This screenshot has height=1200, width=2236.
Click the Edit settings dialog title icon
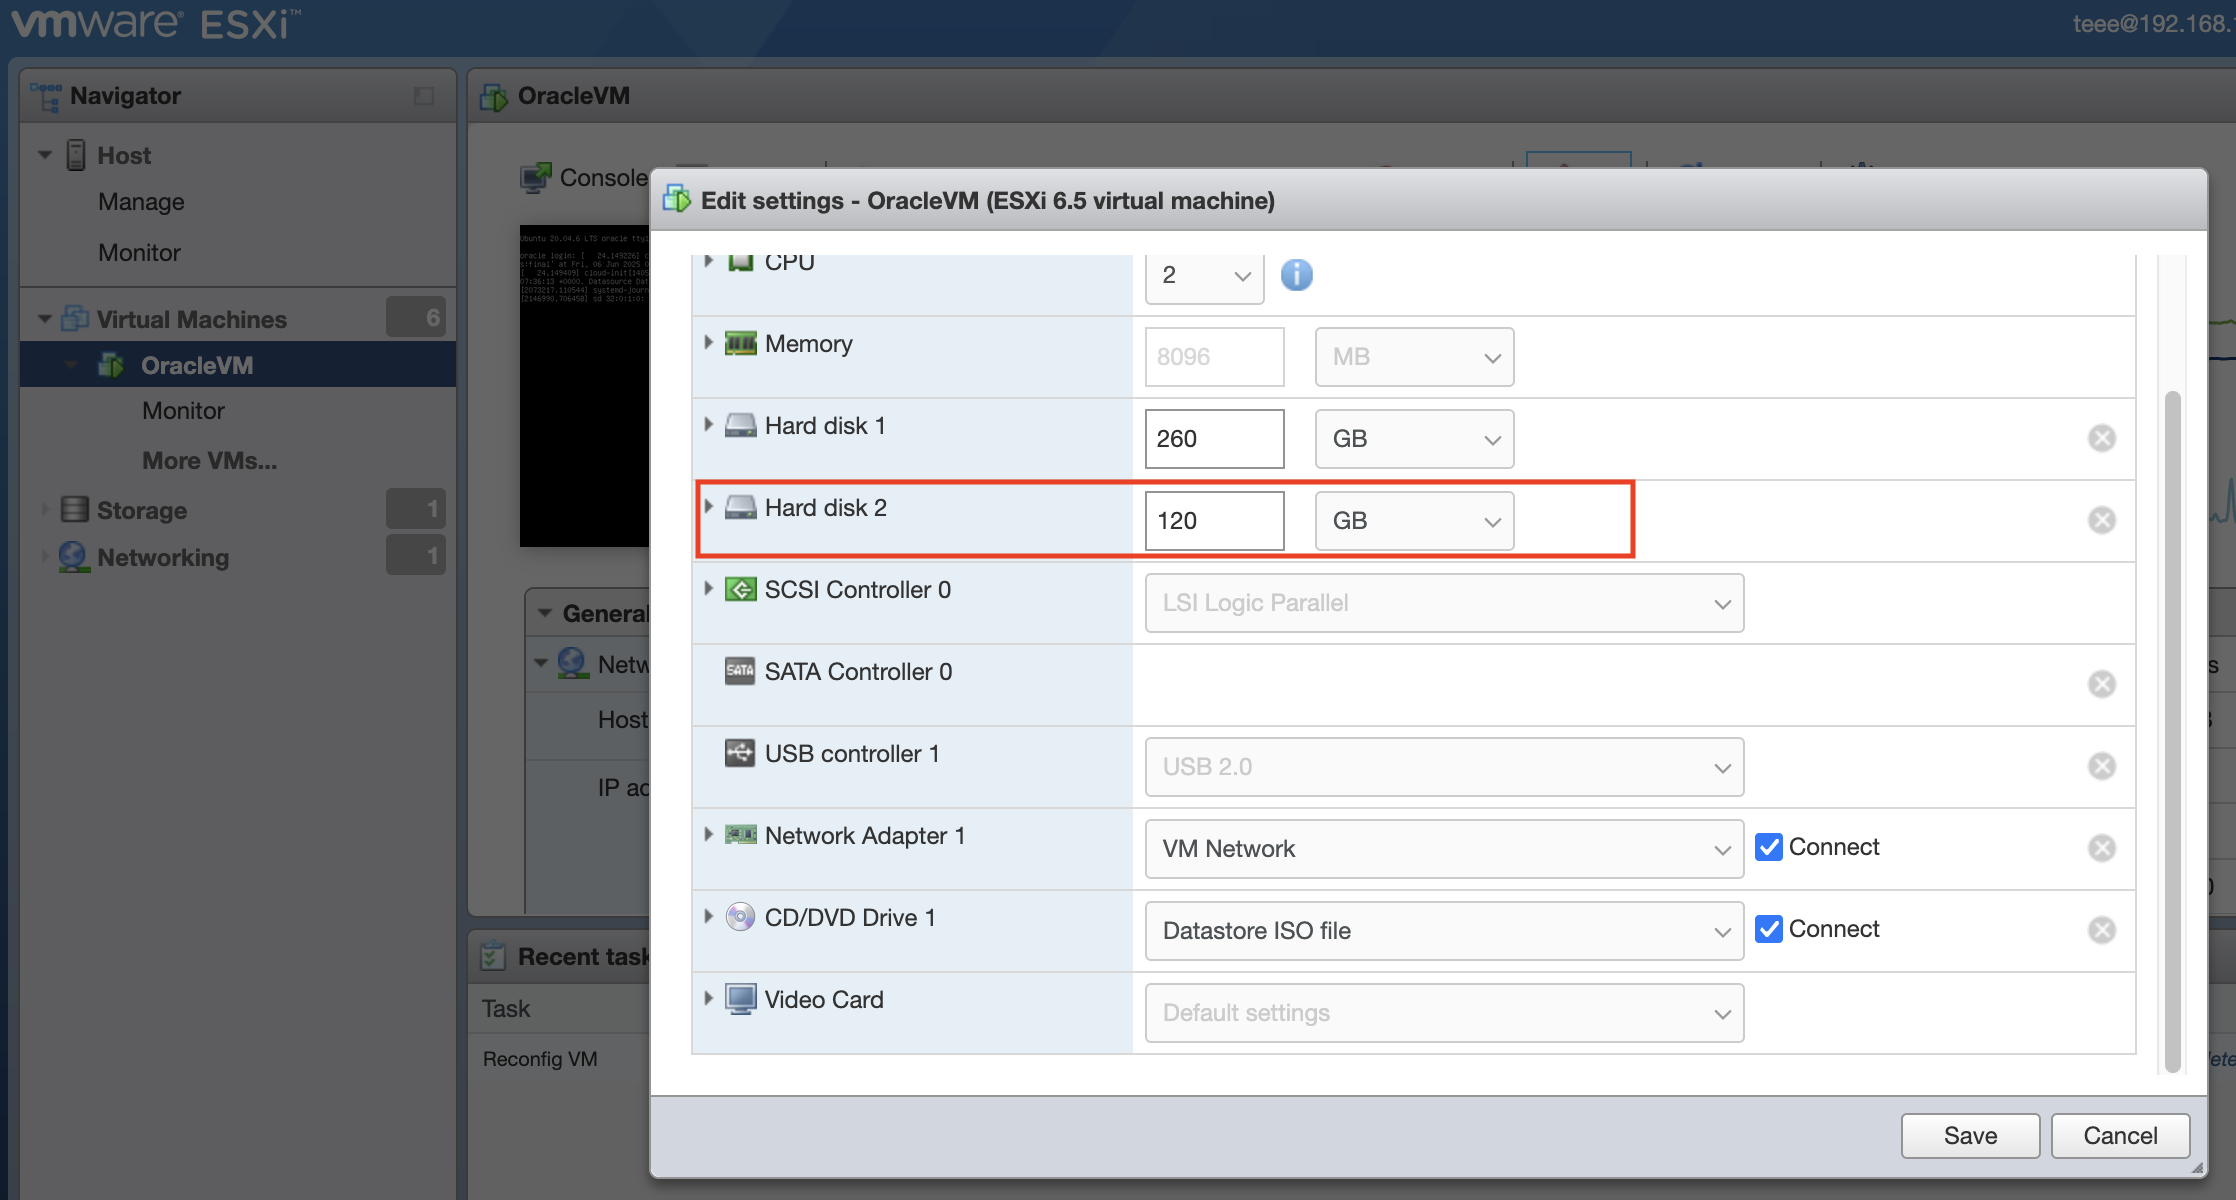(677, 199)
